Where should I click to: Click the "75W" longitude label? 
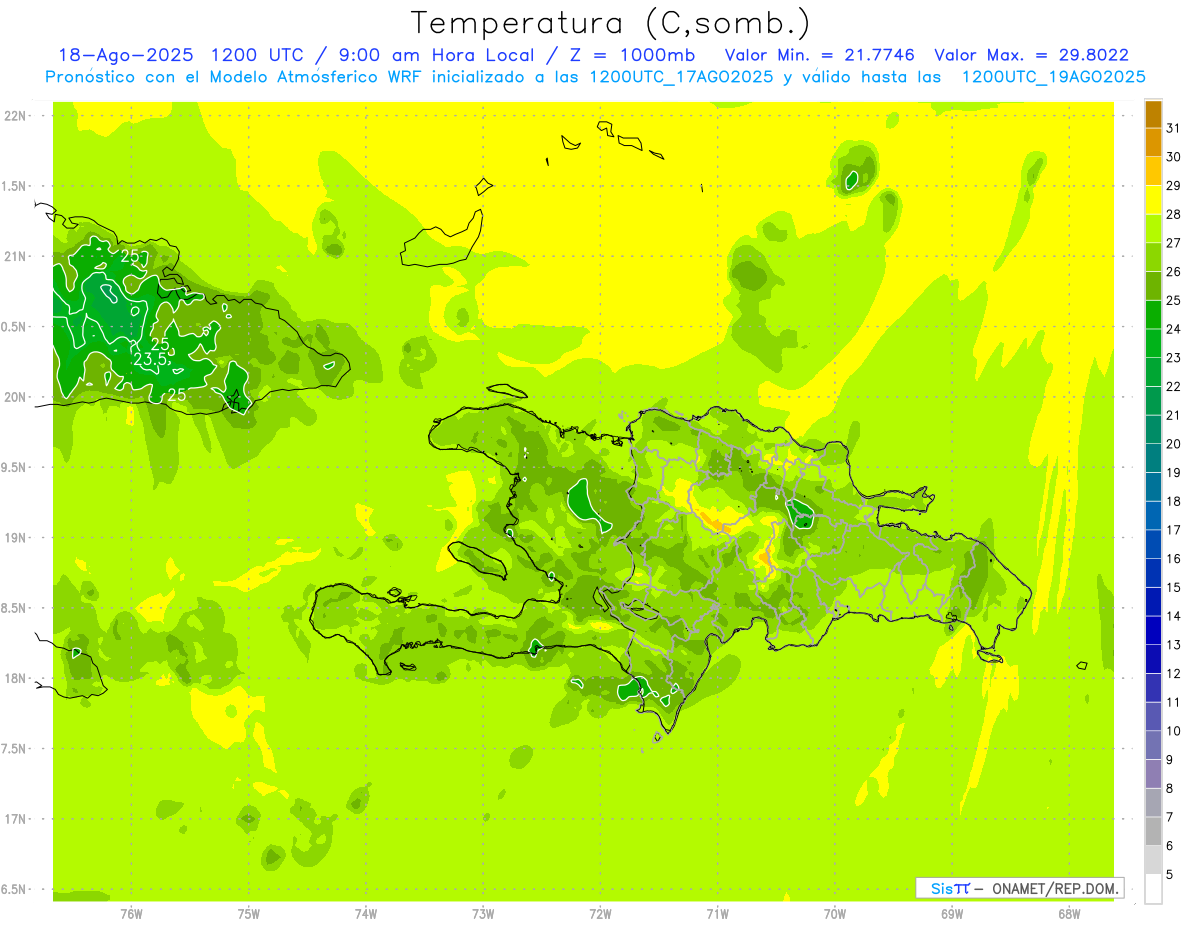pyautogui.click(x=249, y=913)
